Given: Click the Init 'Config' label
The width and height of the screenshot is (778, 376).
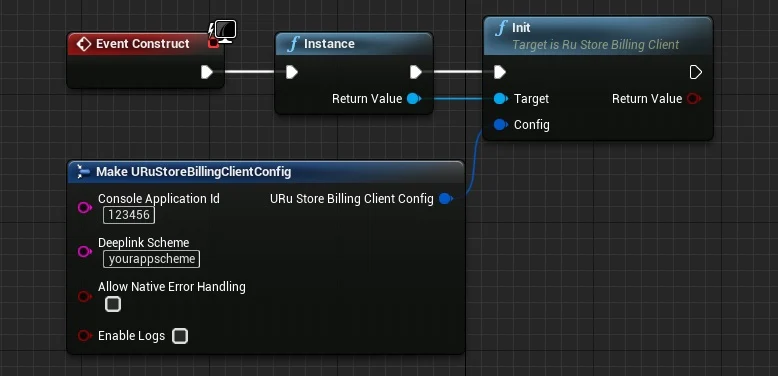Looking at the screenshot, I should point(531,125).
